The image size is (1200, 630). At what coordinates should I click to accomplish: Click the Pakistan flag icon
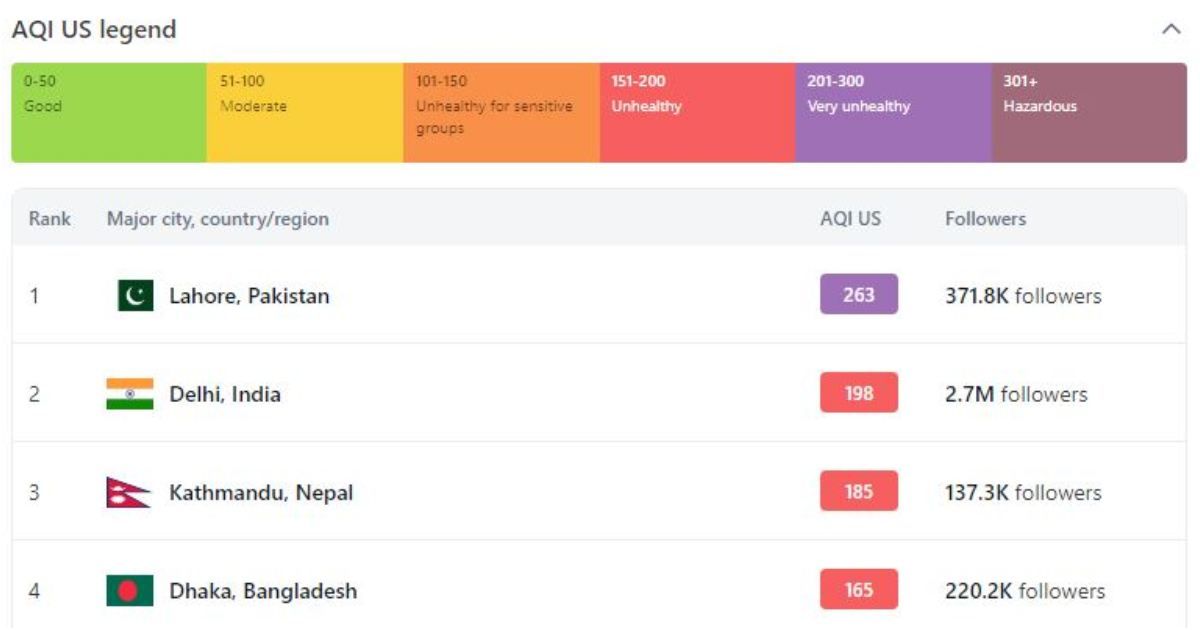pos(135,295)
